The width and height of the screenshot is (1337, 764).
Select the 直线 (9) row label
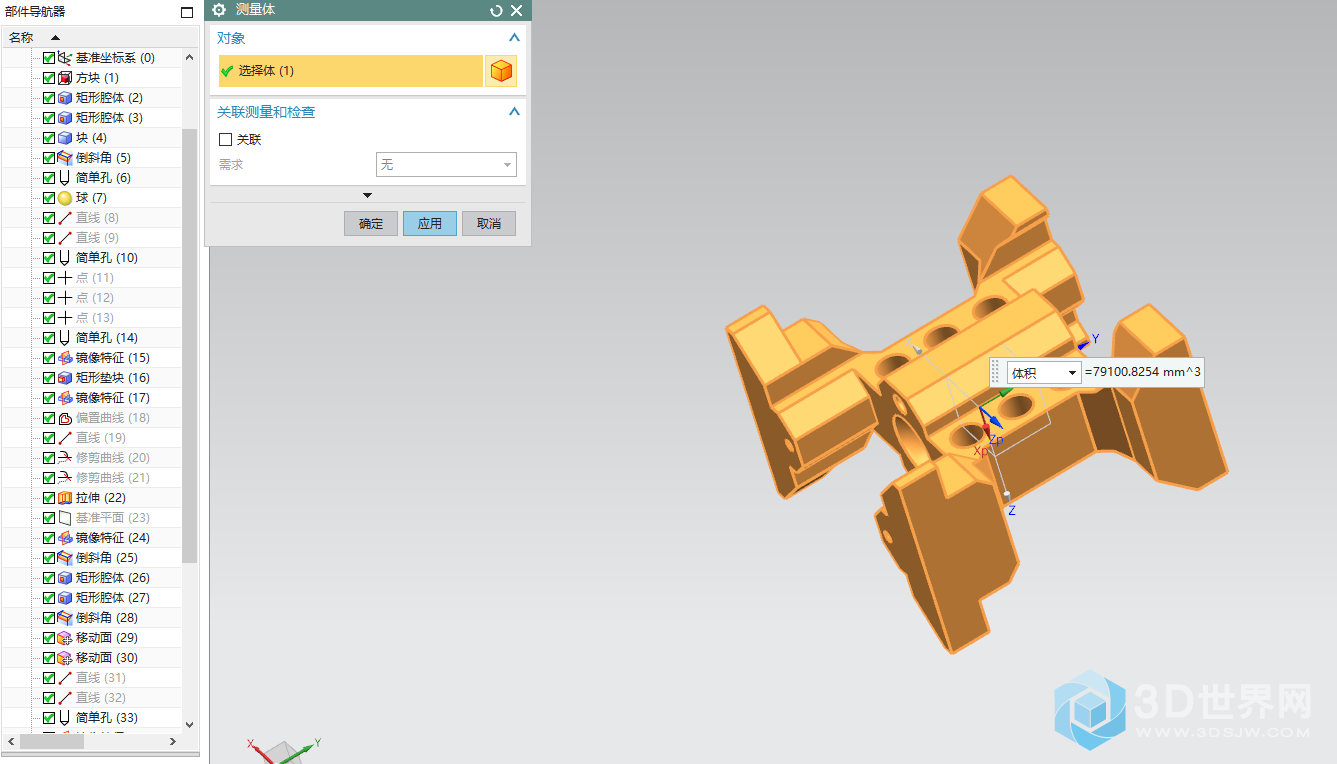pos(97,238)
